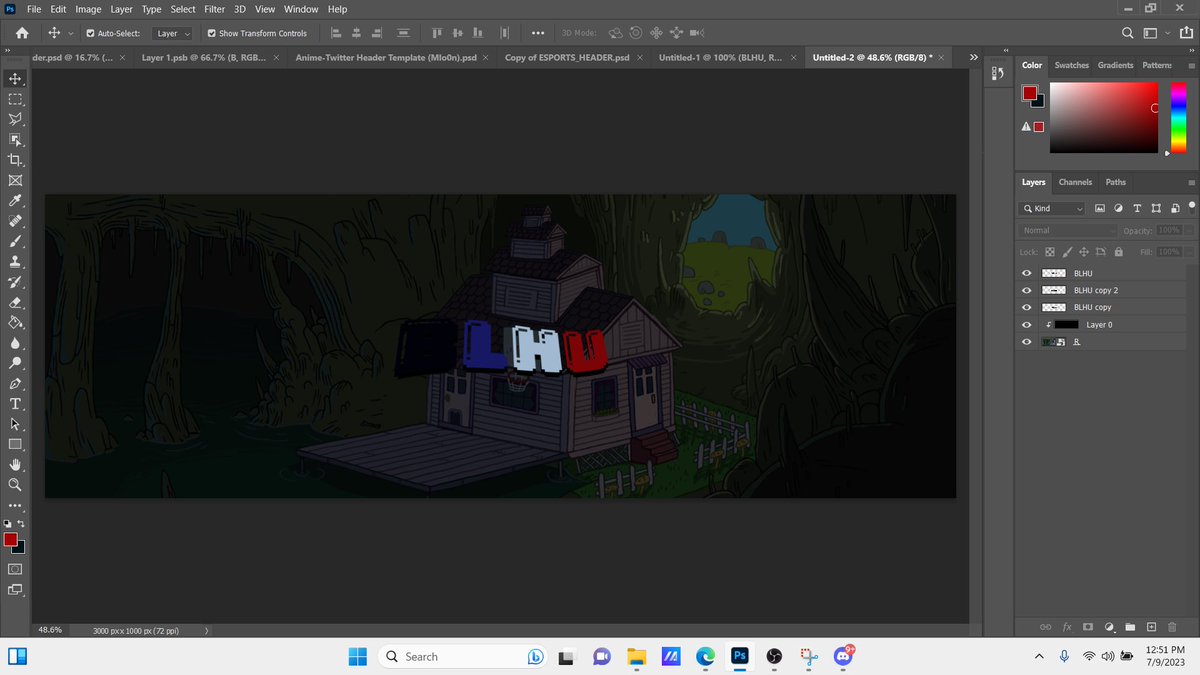
Task: Toggle the Auto-Select checkbox
Action: click(91, 33)
